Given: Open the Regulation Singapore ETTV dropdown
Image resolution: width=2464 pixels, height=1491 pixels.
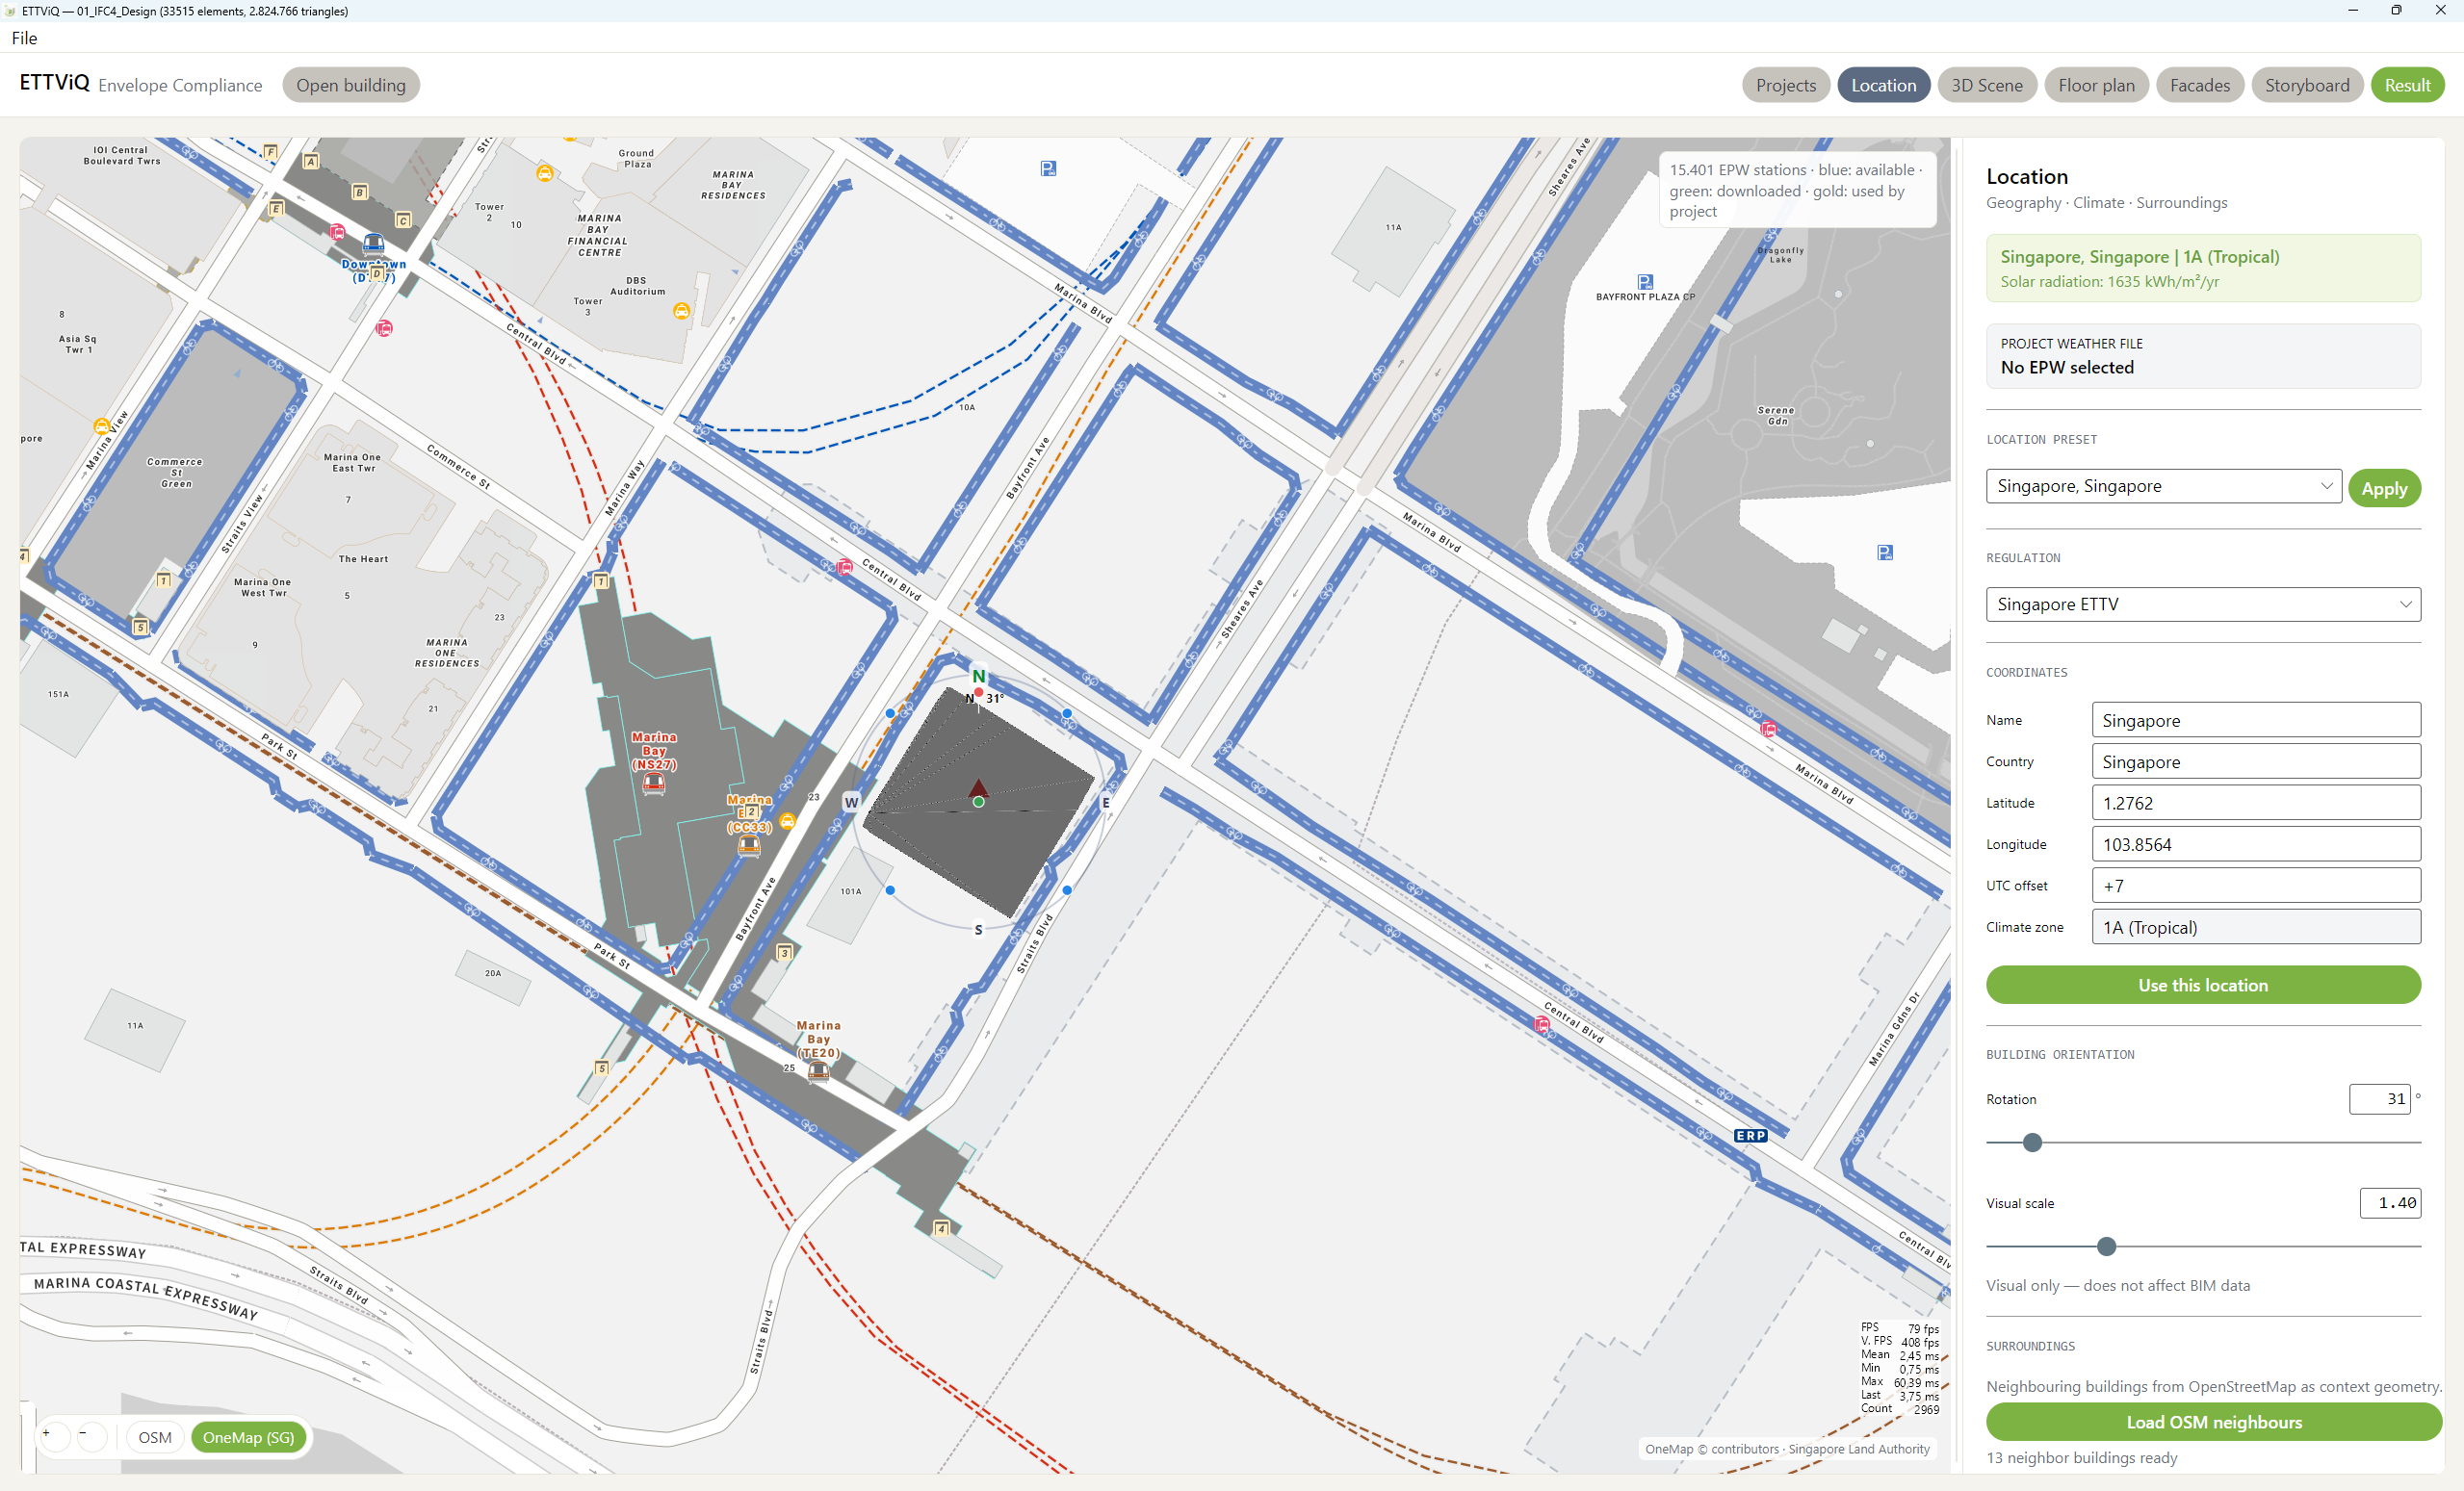Looking at the screenshot, I should (x=2203, y=604).
